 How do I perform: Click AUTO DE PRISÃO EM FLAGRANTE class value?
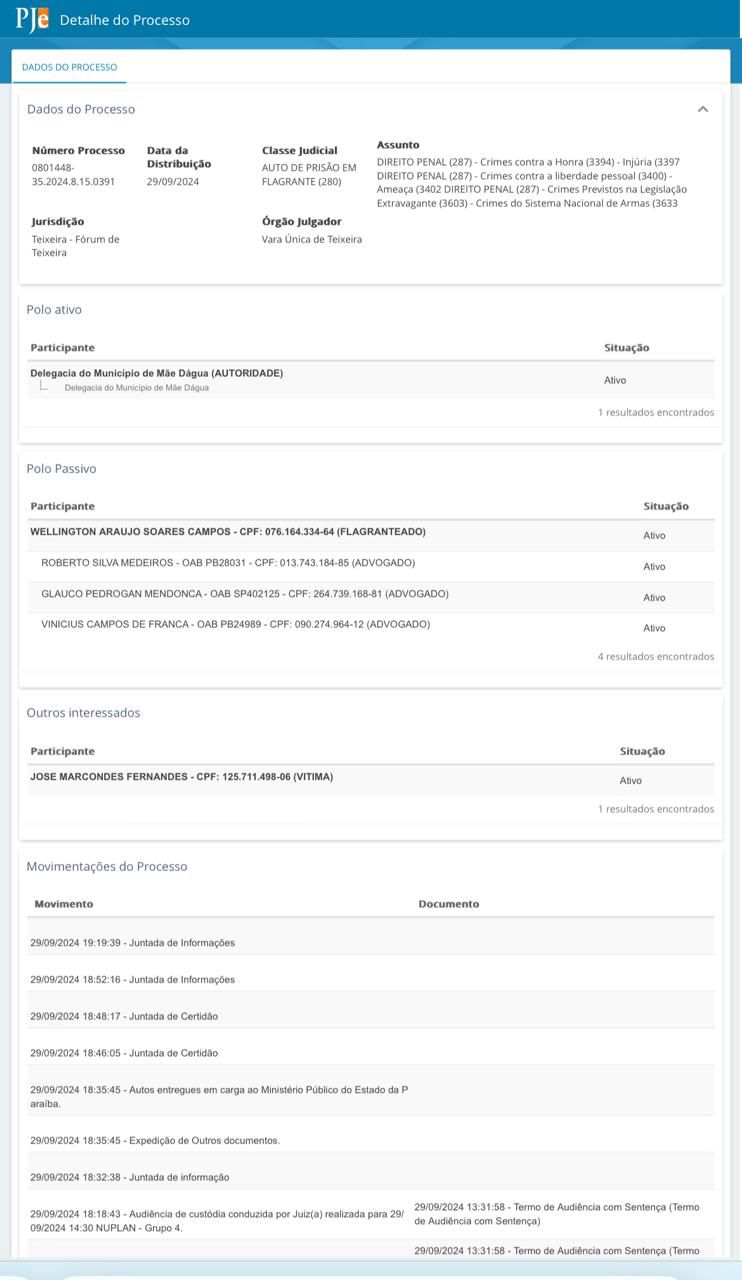[309, 174]
